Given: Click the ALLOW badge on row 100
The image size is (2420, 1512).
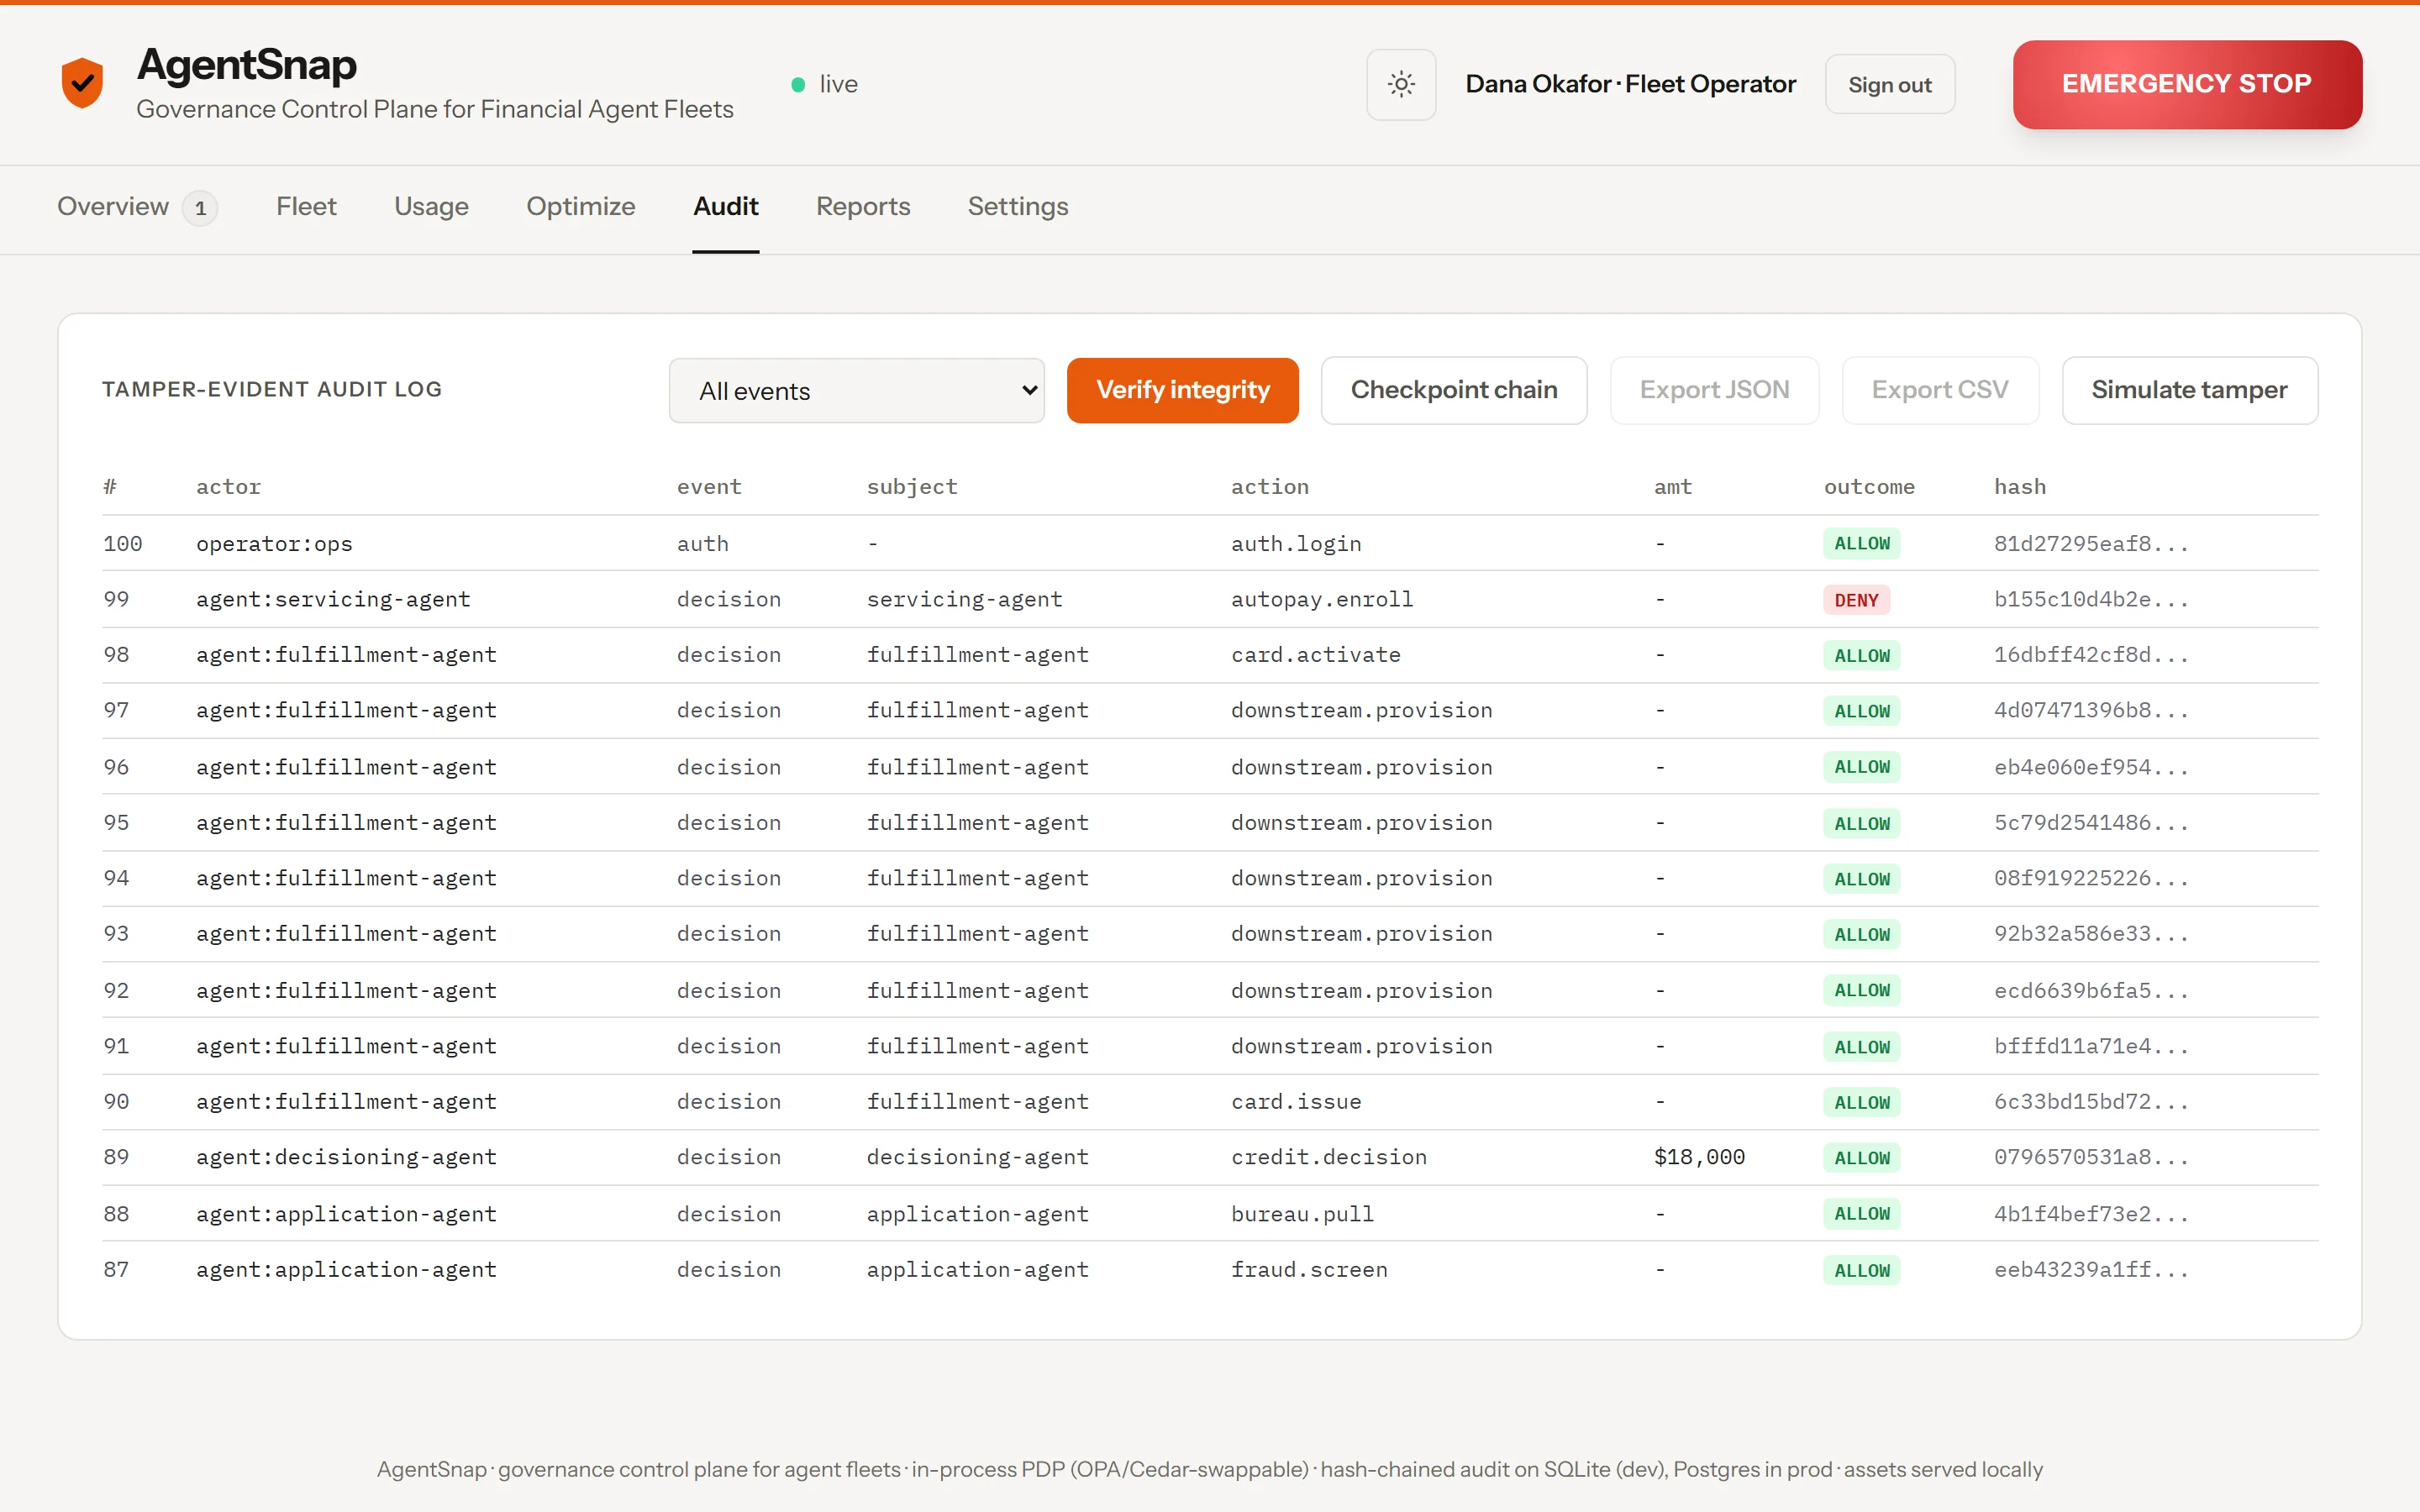Looking at the screenshot, I should [x=1862, y=544].
